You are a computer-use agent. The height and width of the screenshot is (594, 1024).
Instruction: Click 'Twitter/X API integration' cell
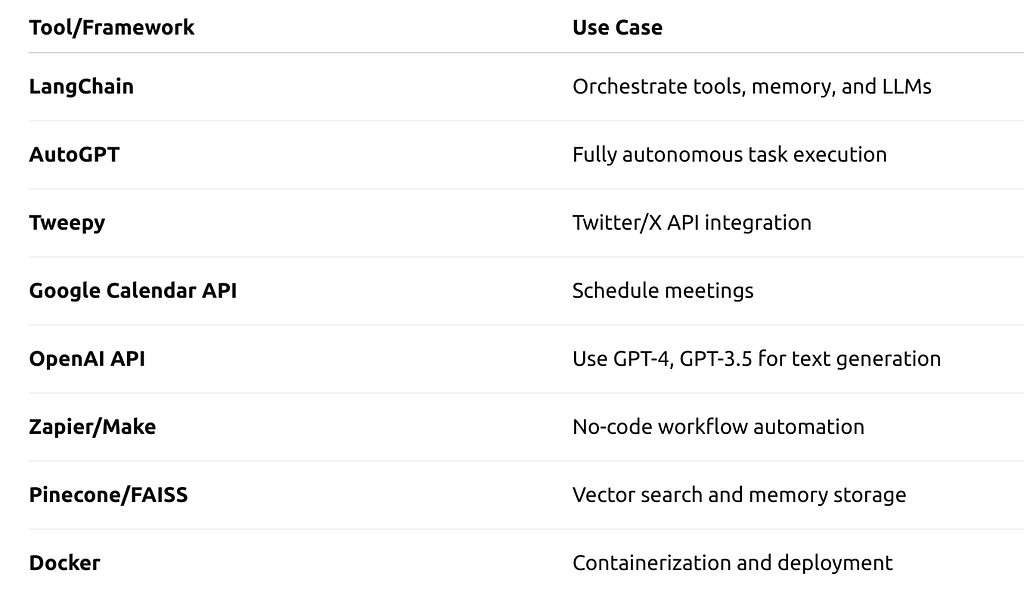coord(692,223)
